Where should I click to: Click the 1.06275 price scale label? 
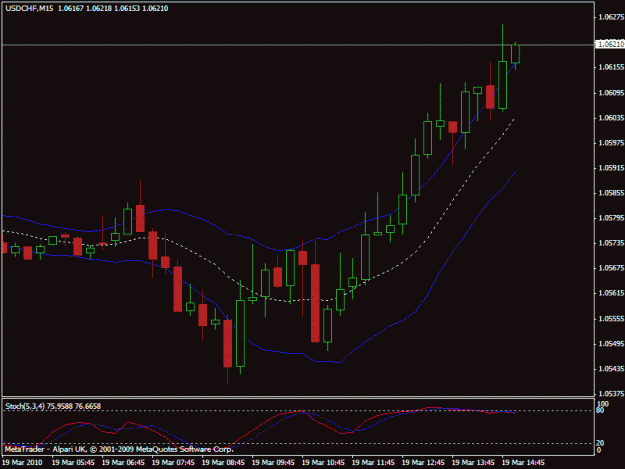point(611,17)
